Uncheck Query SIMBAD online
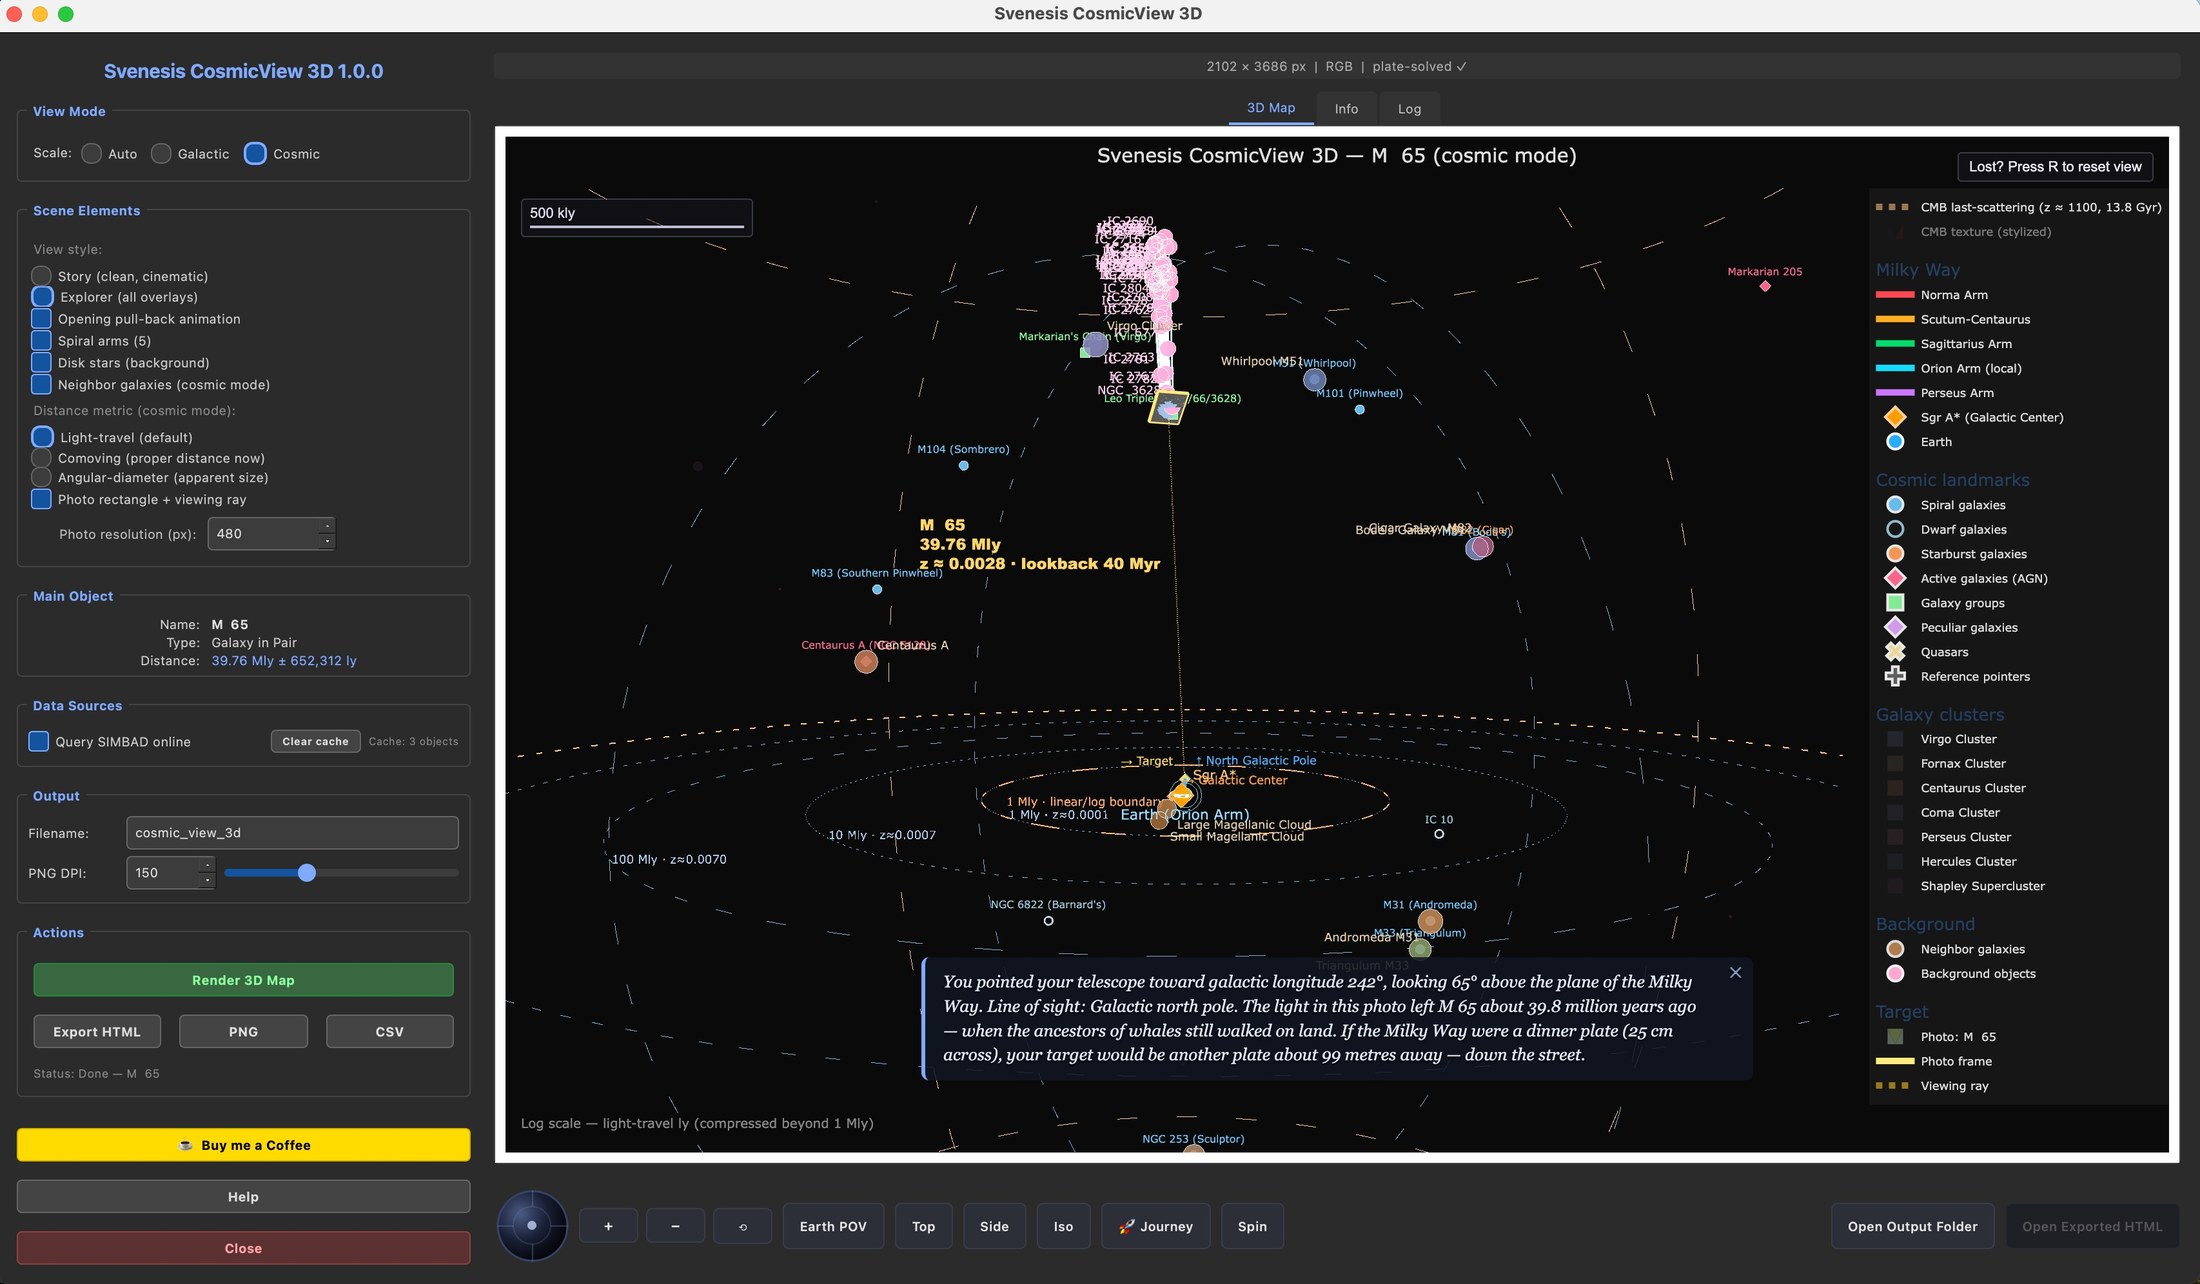 39,741
